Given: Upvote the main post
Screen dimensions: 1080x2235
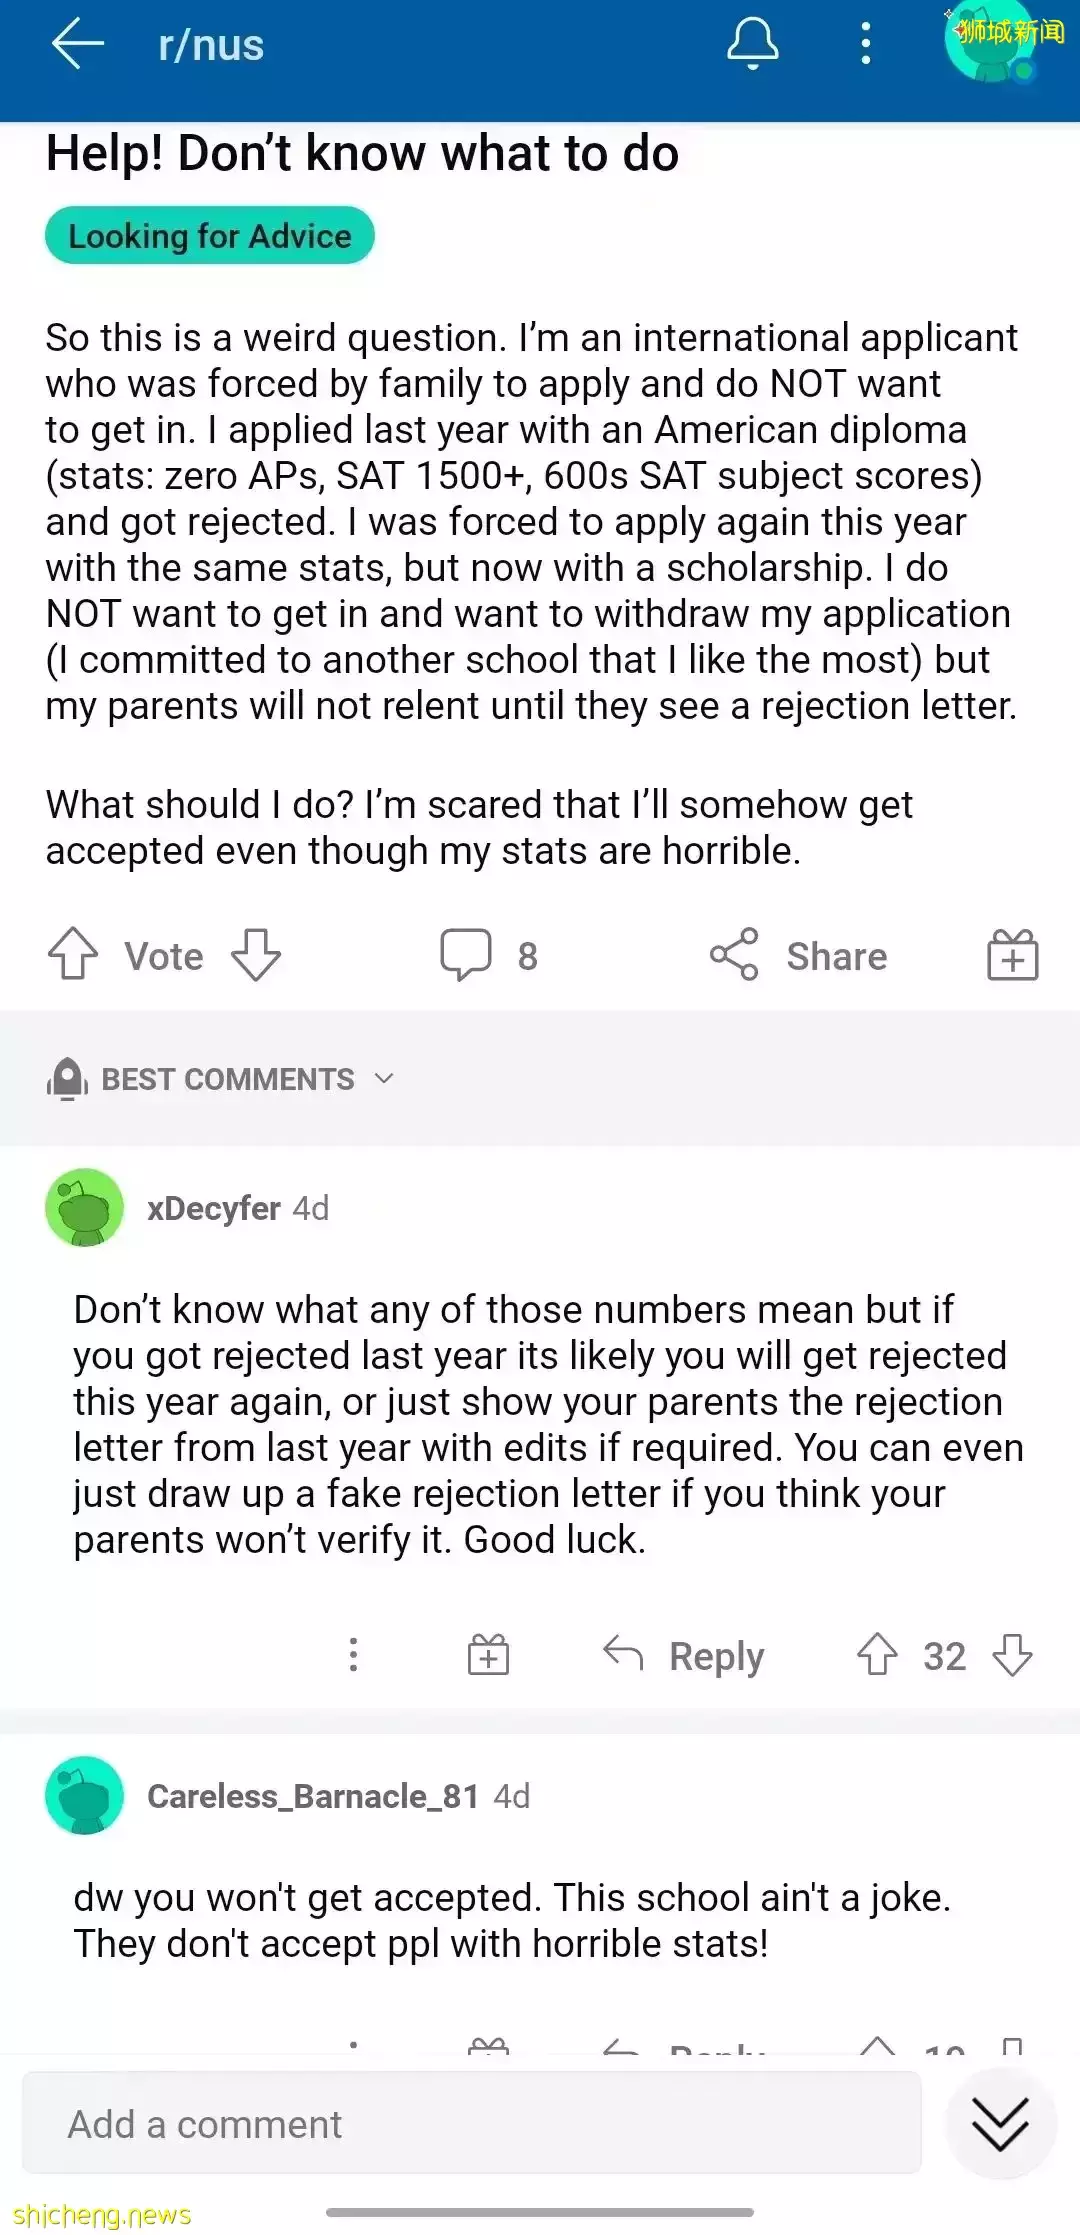Looking at the screenshot, I should pyautogui.click(x=73, y=955).
